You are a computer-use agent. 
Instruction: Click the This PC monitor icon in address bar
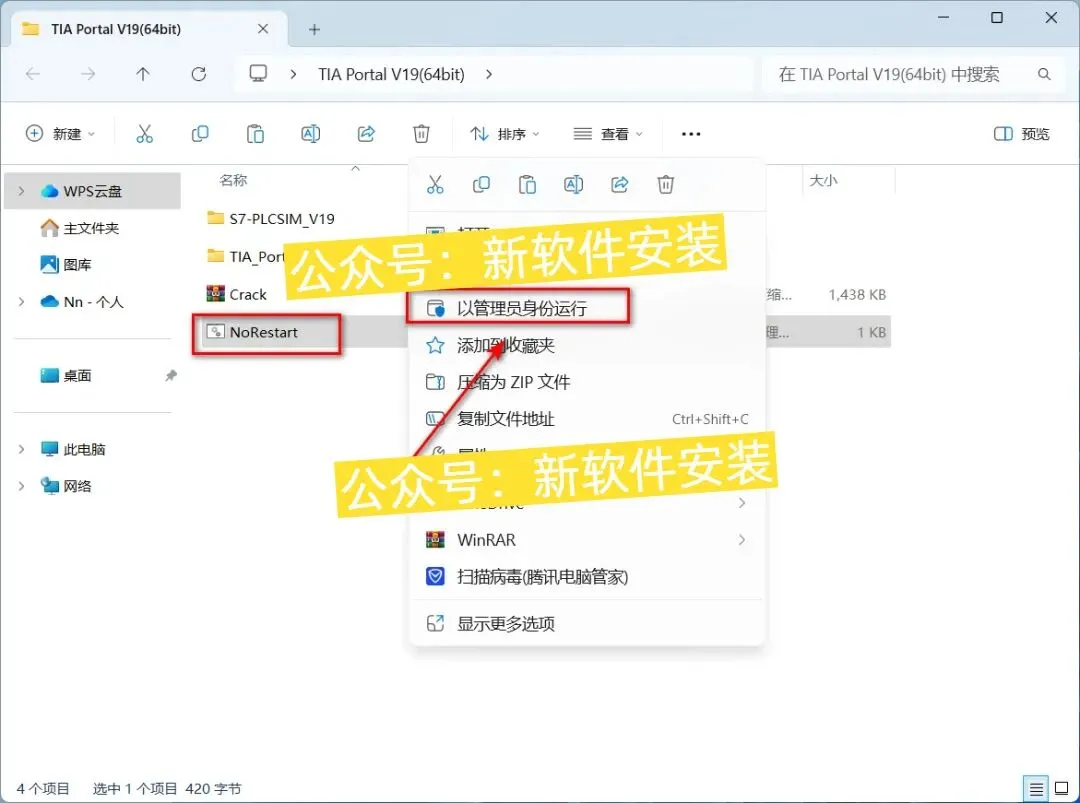tap(258, 74)
